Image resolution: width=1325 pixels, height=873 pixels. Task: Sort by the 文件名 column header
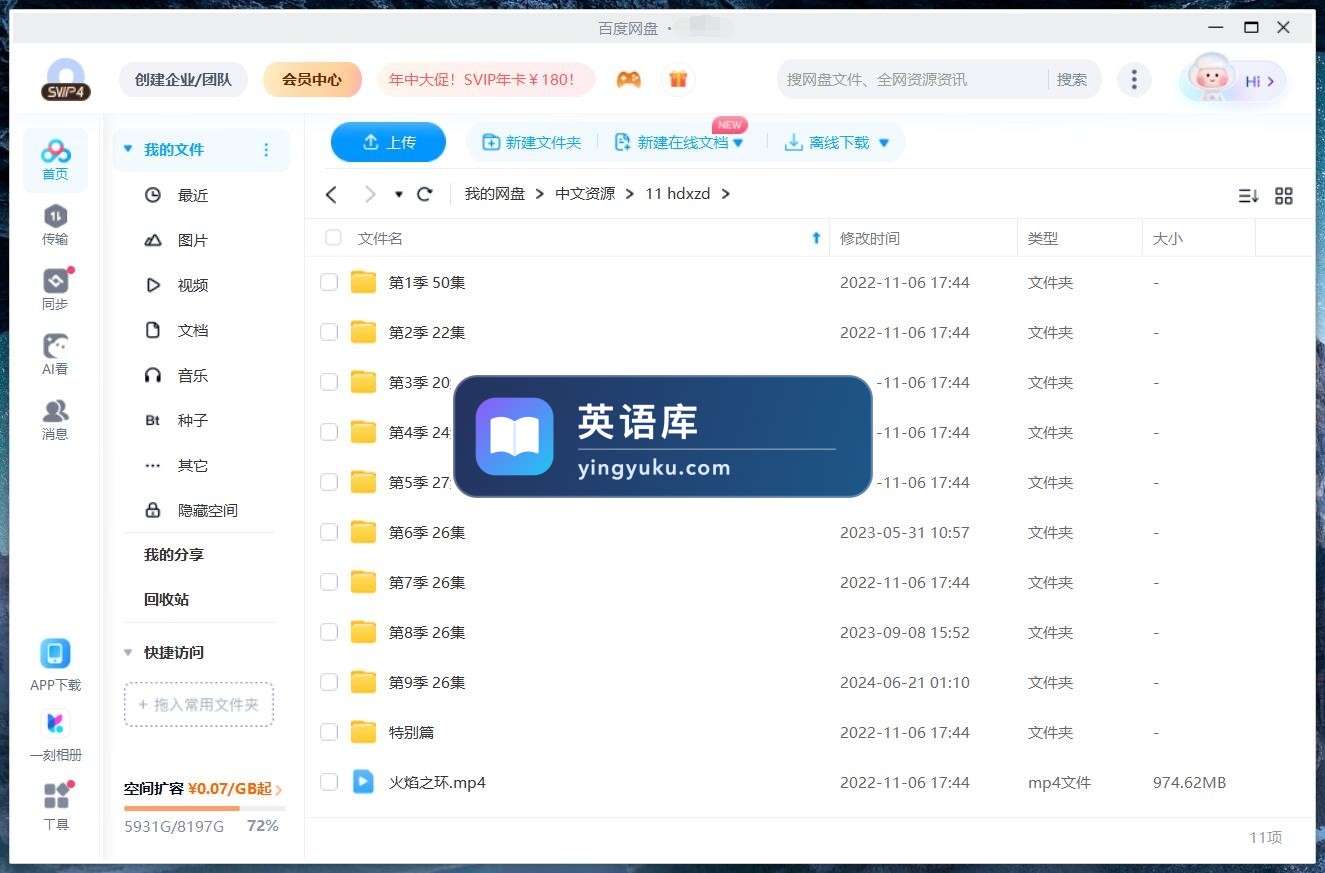coord(380,238)
